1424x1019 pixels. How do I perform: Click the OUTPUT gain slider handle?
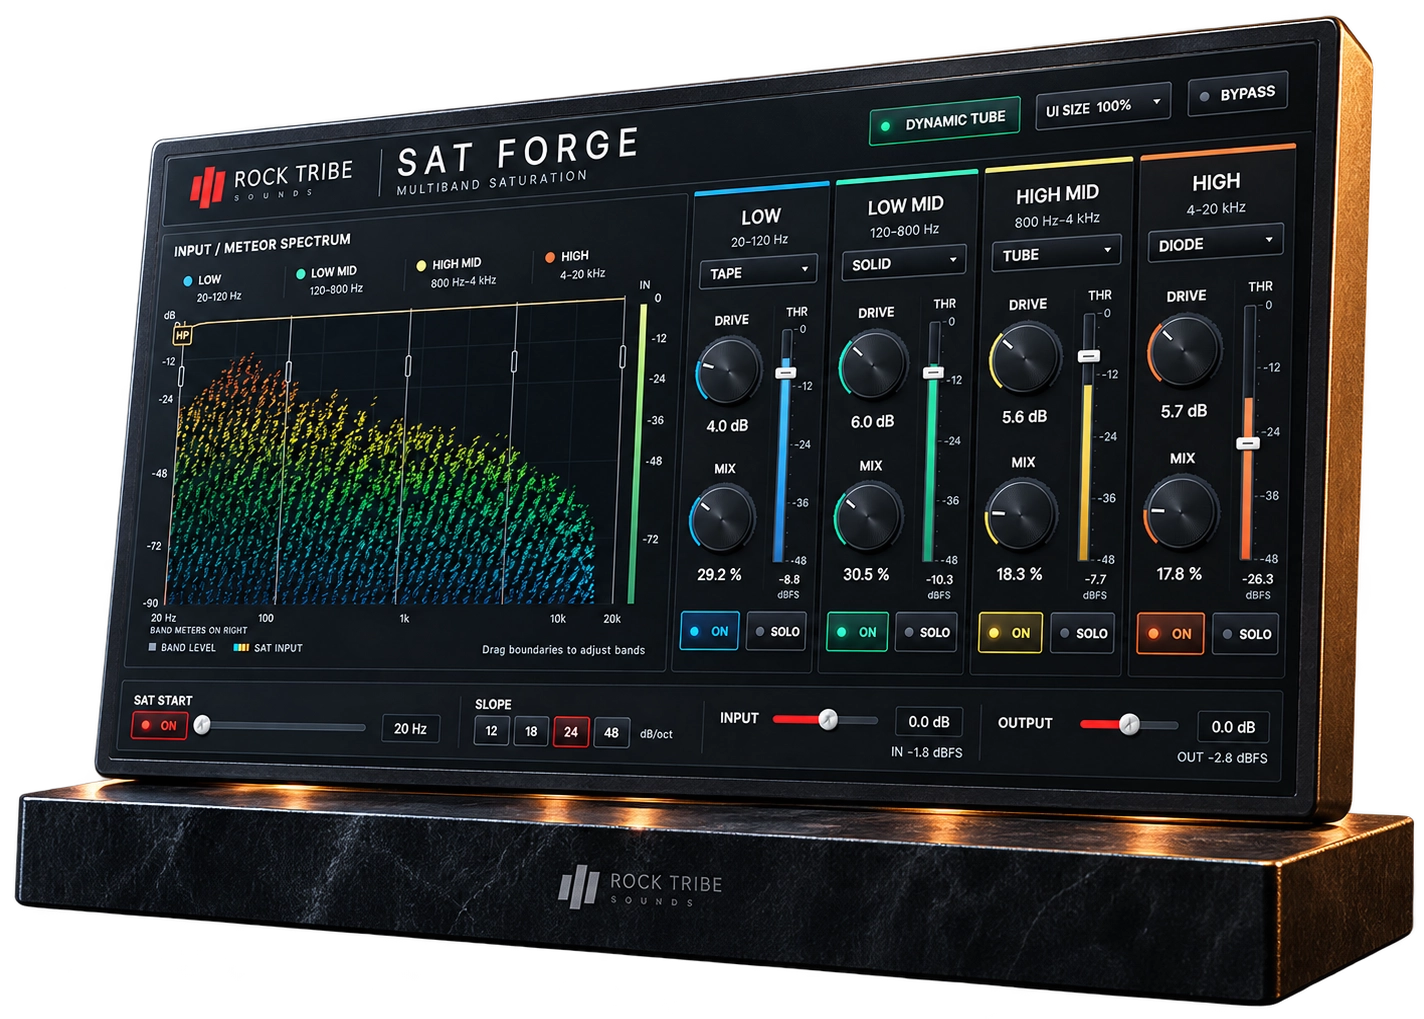click(1129, 724)
